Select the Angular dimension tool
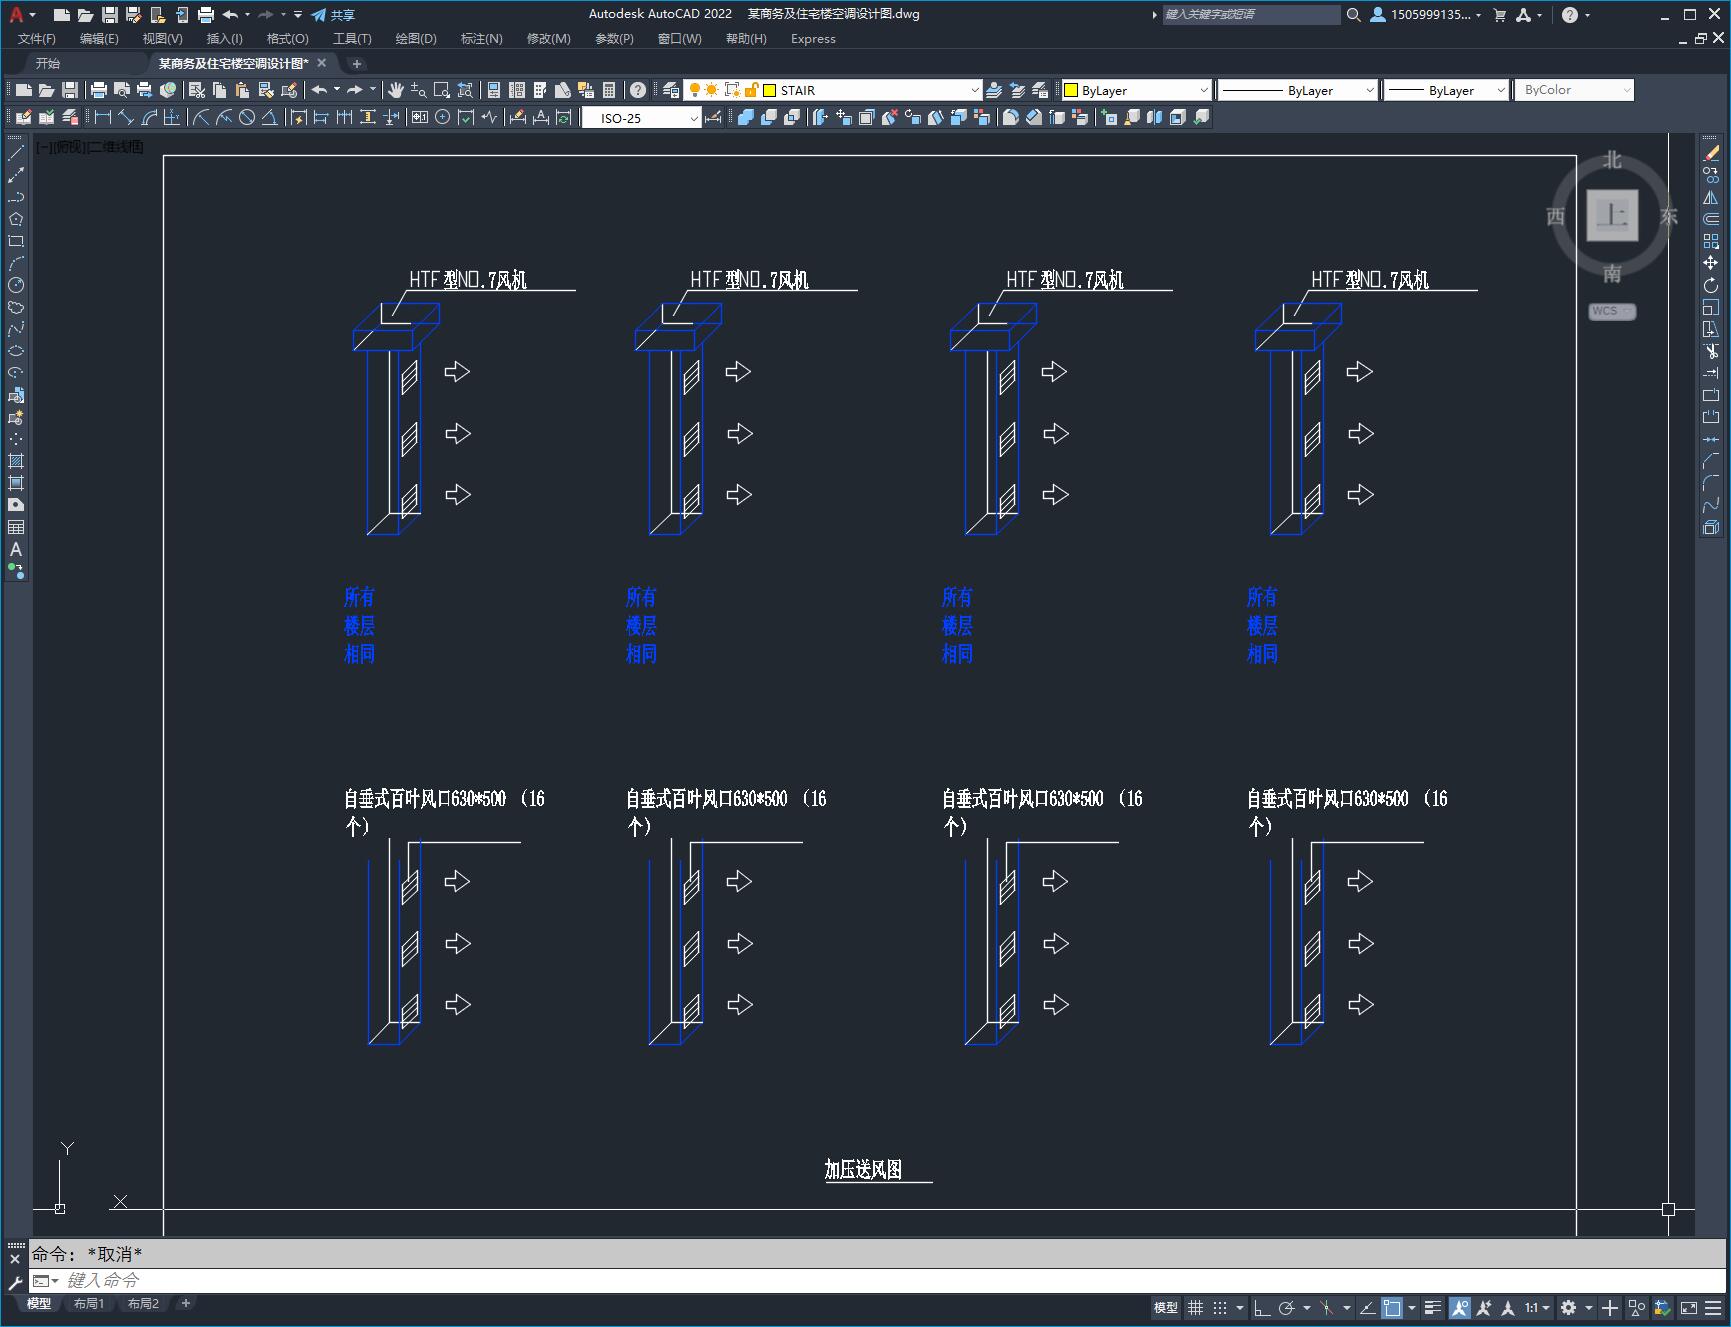This screenshot has height=1327, width=1731. click(270, 118)
